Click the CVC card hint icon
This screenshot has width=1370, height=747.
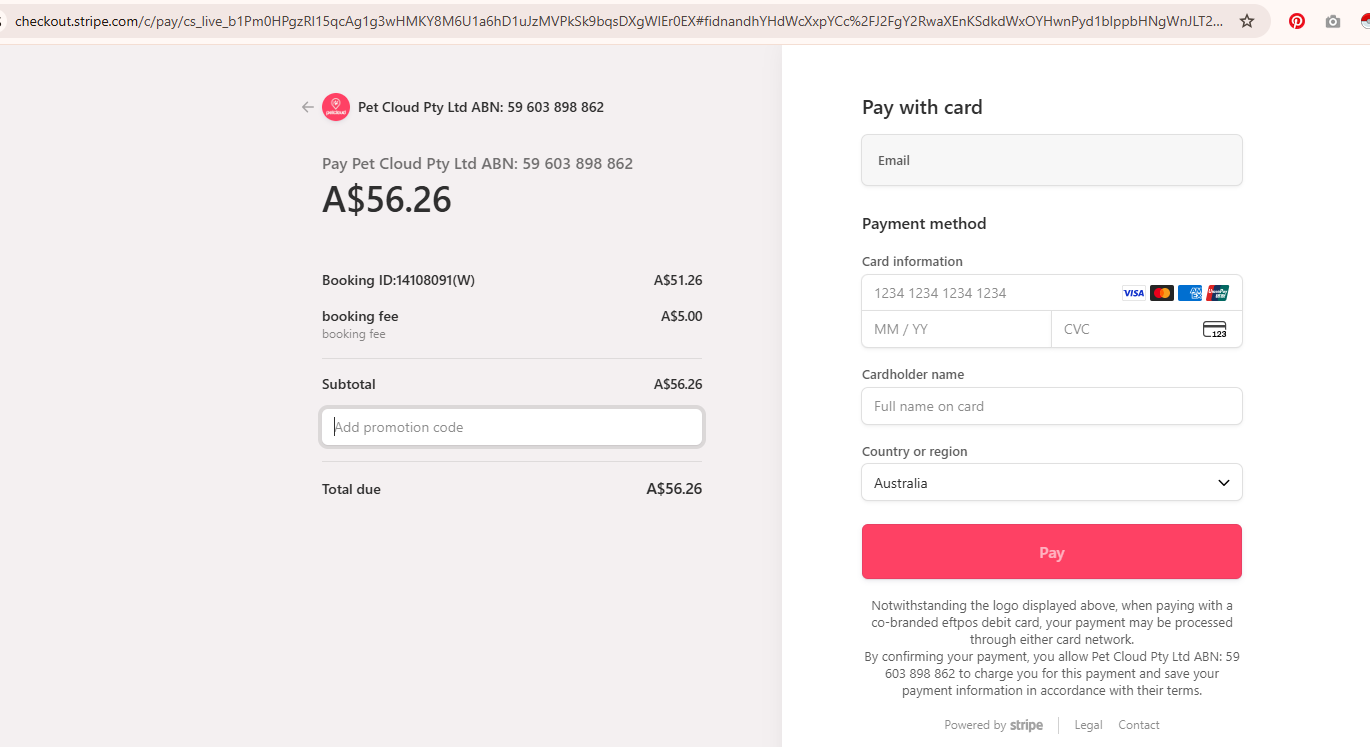[x=1214, y=329]
